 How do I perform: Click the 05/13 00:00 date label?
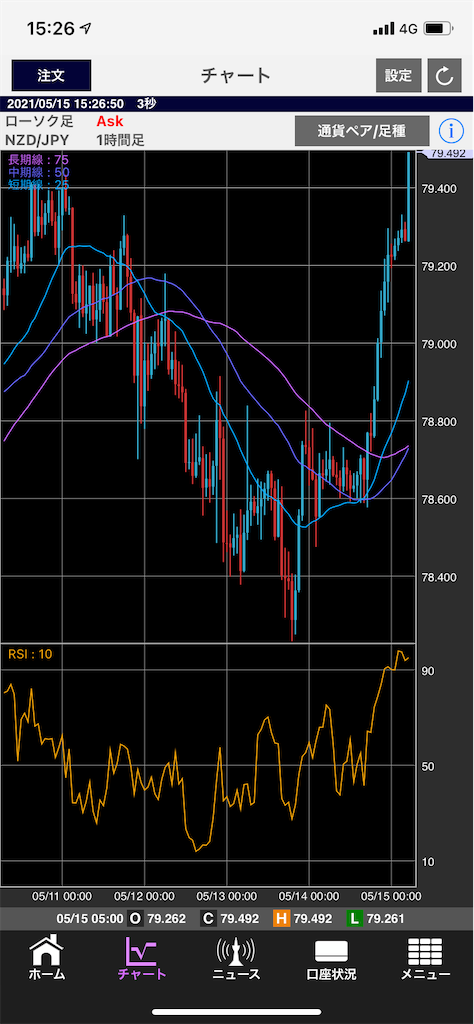pos(227,897)
